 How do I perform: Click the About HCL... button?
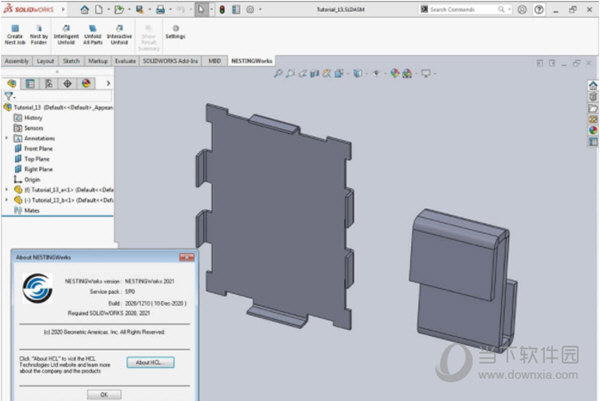pos(150,362)
